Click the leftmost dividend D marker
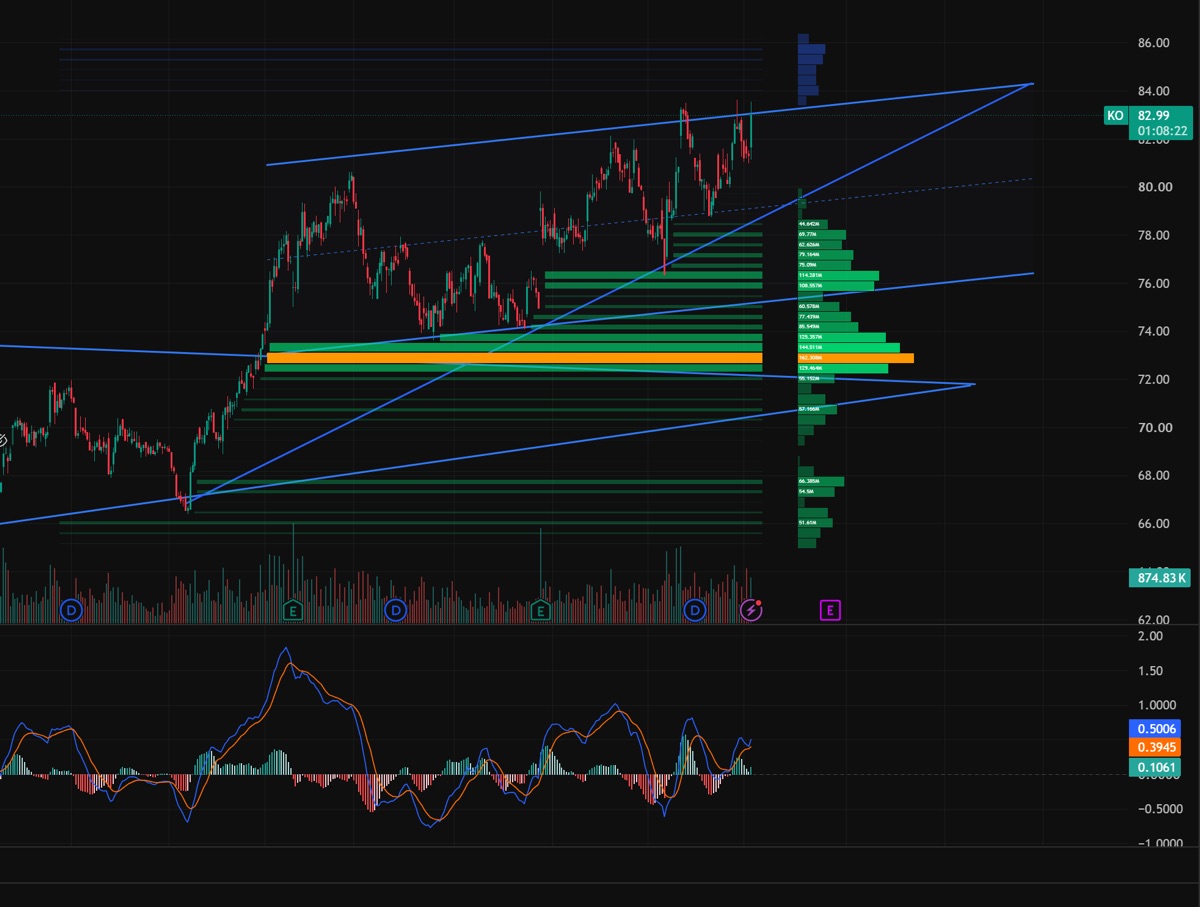The width and height of the screenshot is (1200, 907). tap(71, 609)
